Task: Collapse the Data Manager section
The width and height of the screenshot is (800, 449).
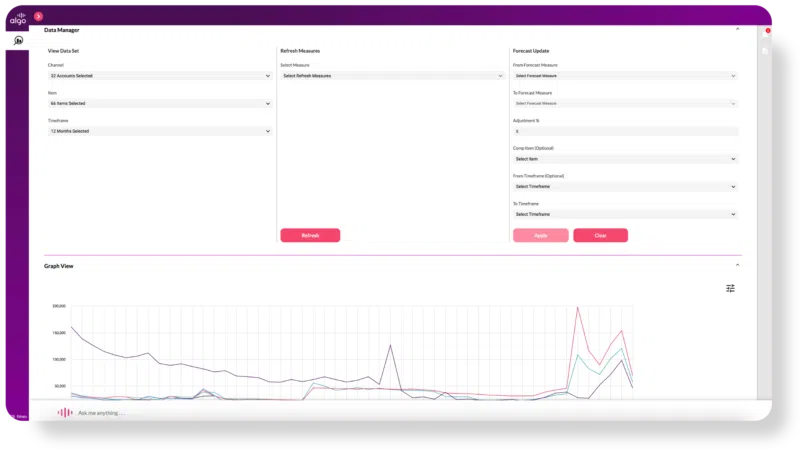Action: coord(738,30)
